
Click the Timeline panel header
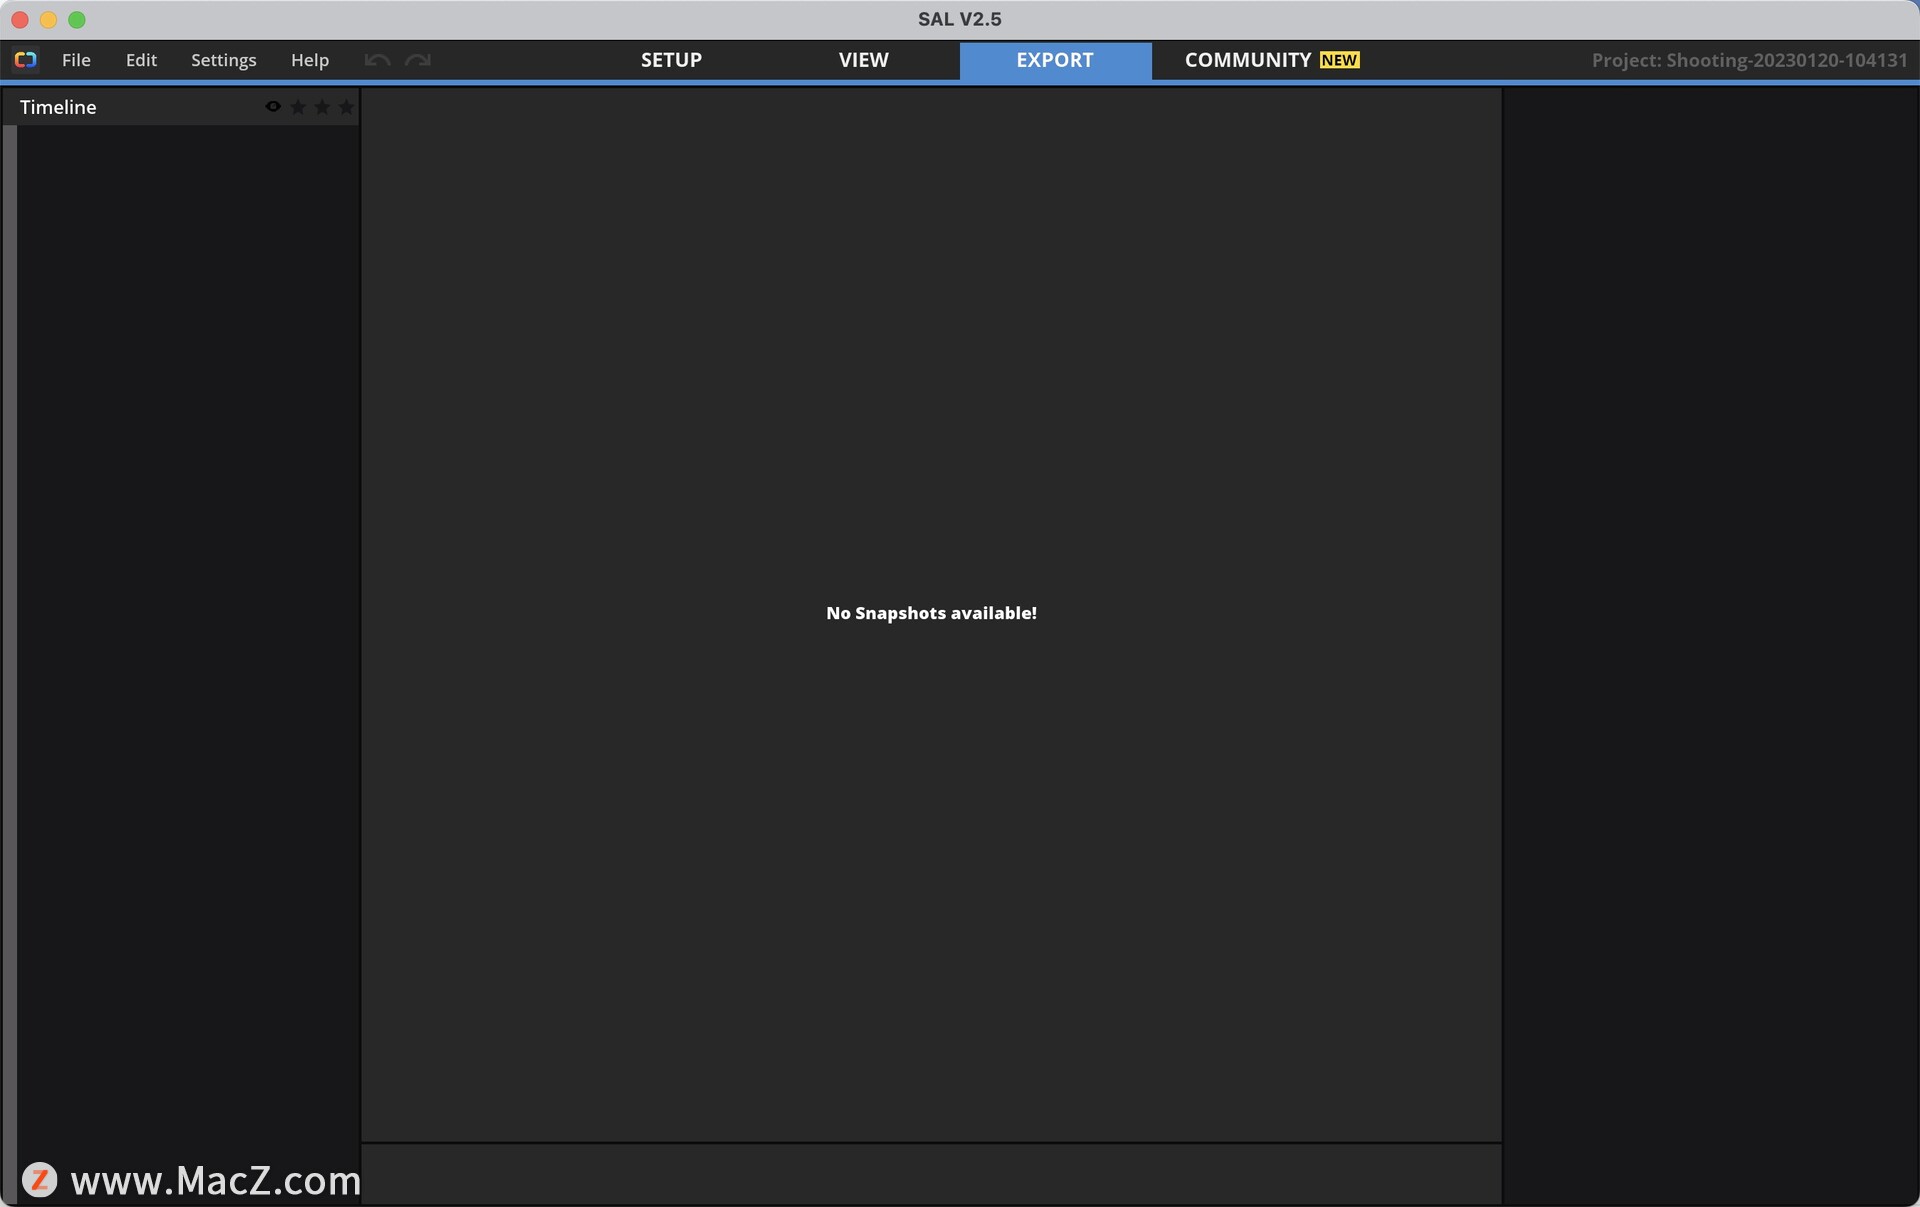(x=58, y=107)
